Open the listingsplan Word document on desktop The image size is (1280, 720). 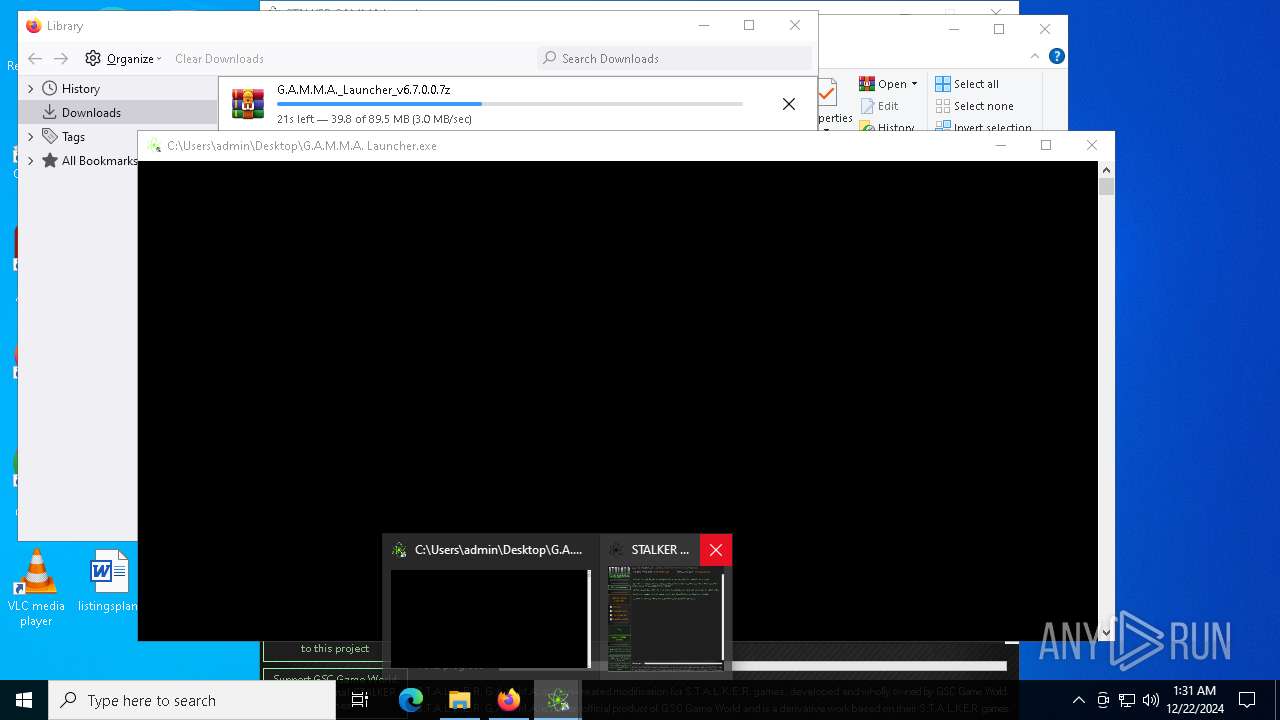(107, 582)
